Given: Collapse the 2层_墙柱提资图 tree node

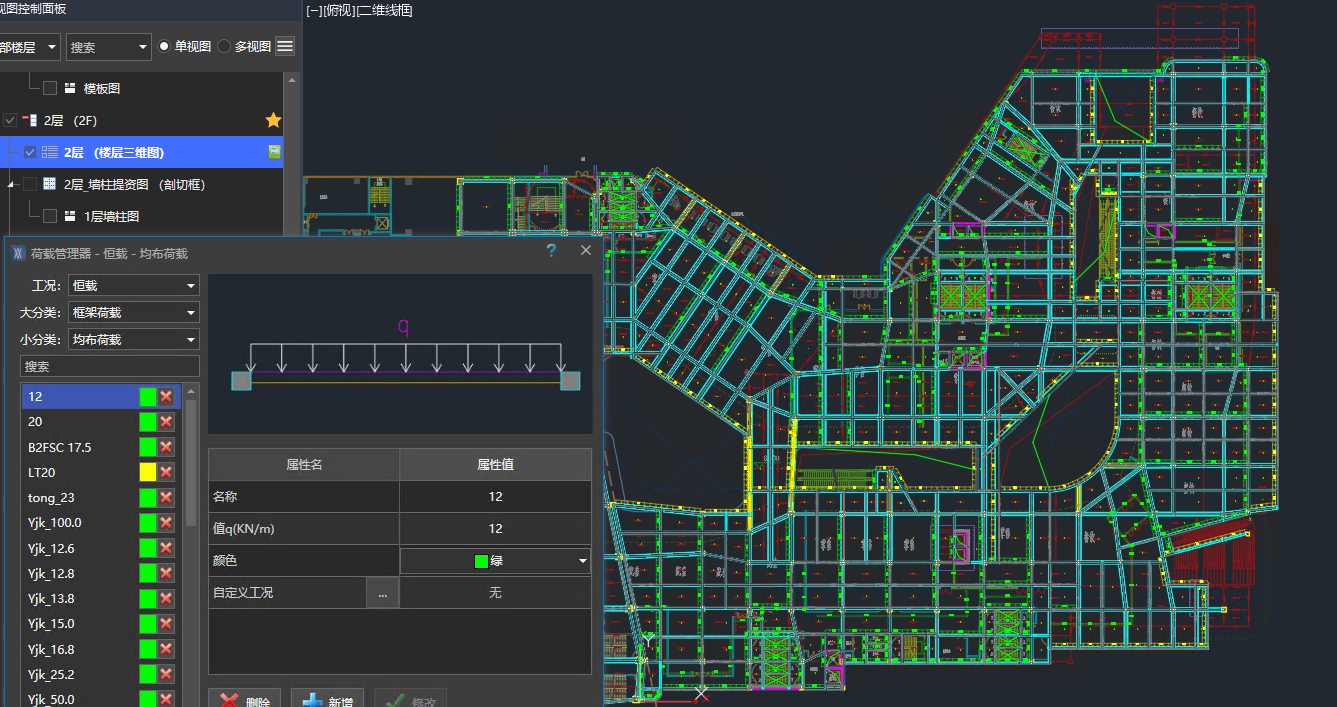Looking at the screenshot, I should click(12, 185).
